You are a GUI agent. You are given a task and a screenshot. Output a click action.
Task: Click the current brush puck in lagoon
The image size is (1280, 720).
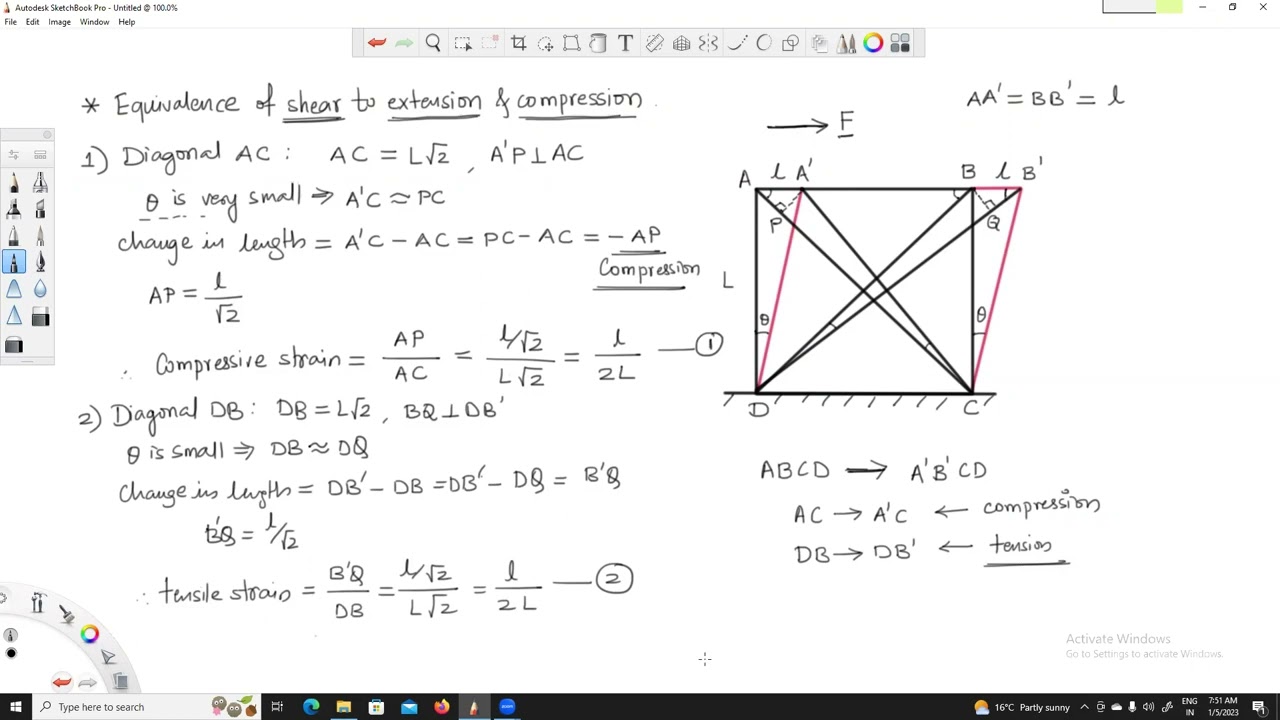[x=11, y=635]
